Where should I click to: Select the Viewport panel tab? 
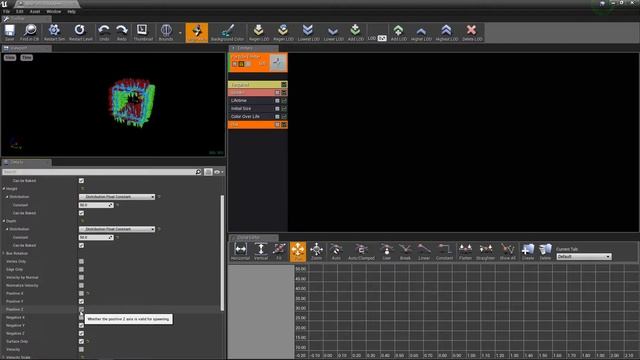[26, 48]
